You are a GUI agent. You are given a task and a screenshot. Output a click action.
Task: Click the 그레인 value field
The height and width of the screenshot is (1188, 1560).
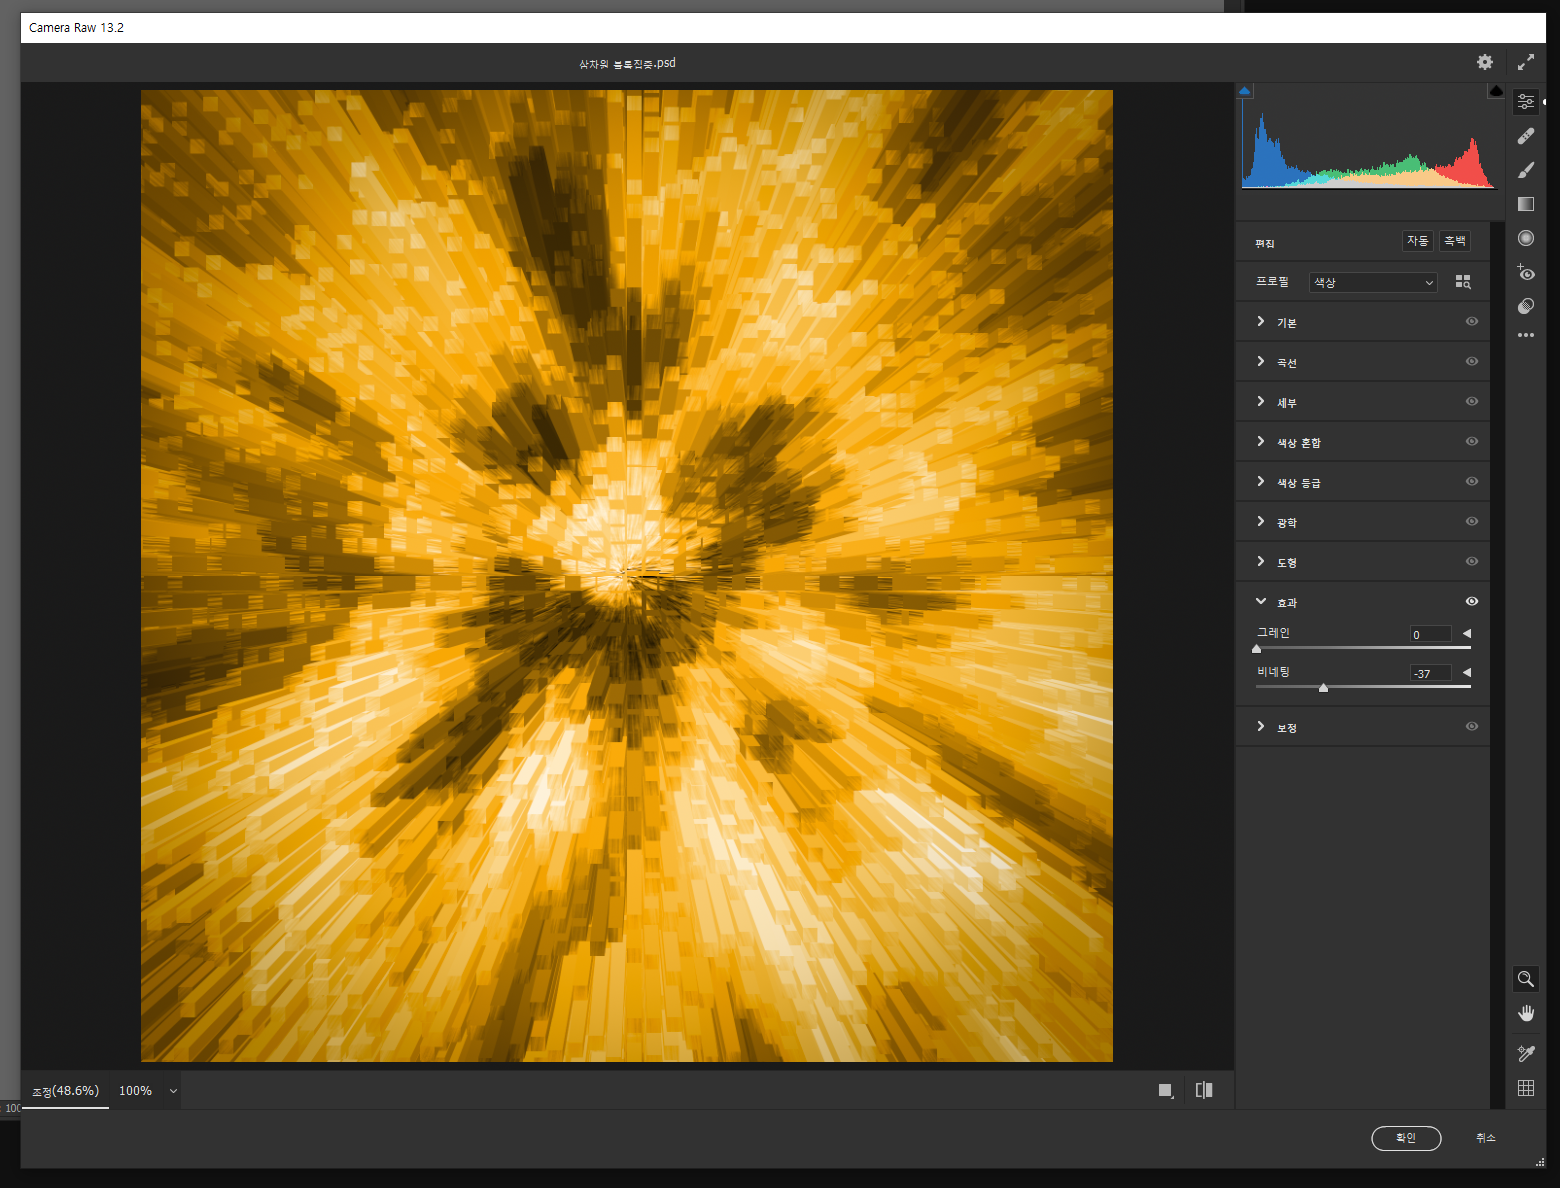tap(1431, 634)
